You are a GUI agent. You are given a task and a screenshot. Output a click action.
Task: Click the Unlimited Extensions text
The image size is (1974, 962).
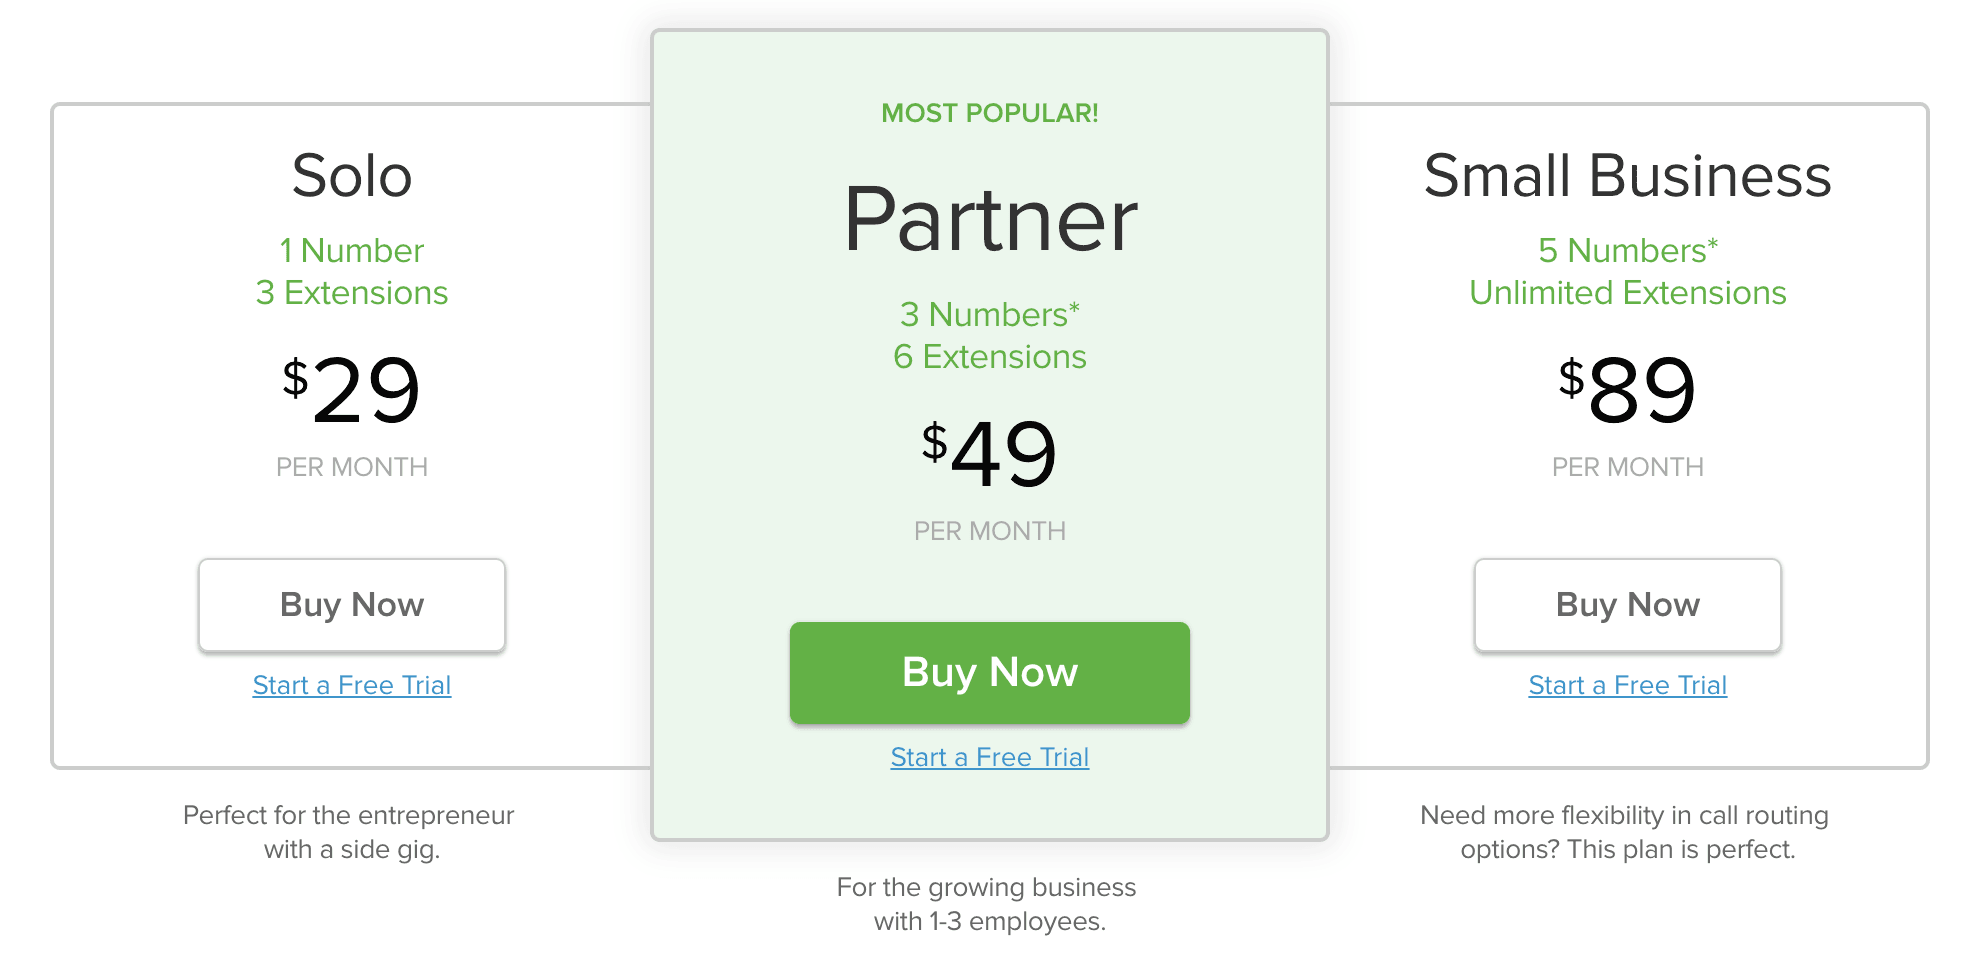tap(1628, 292)
